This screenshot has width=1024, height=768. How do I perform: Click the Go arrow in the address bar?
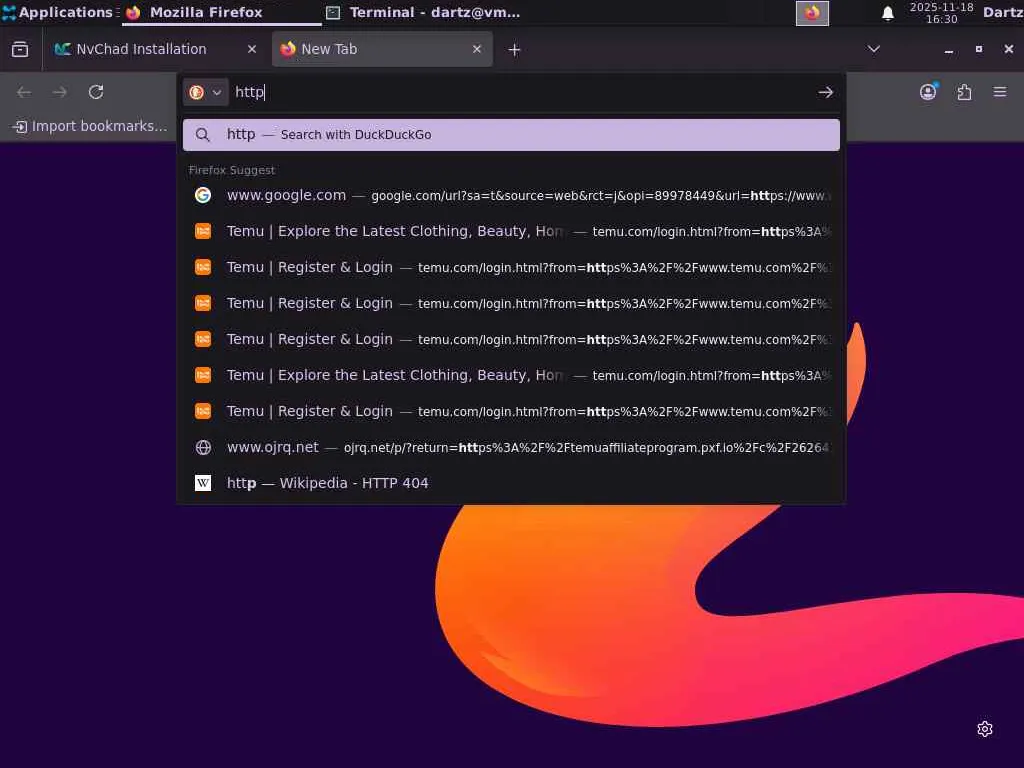[825, 93]
